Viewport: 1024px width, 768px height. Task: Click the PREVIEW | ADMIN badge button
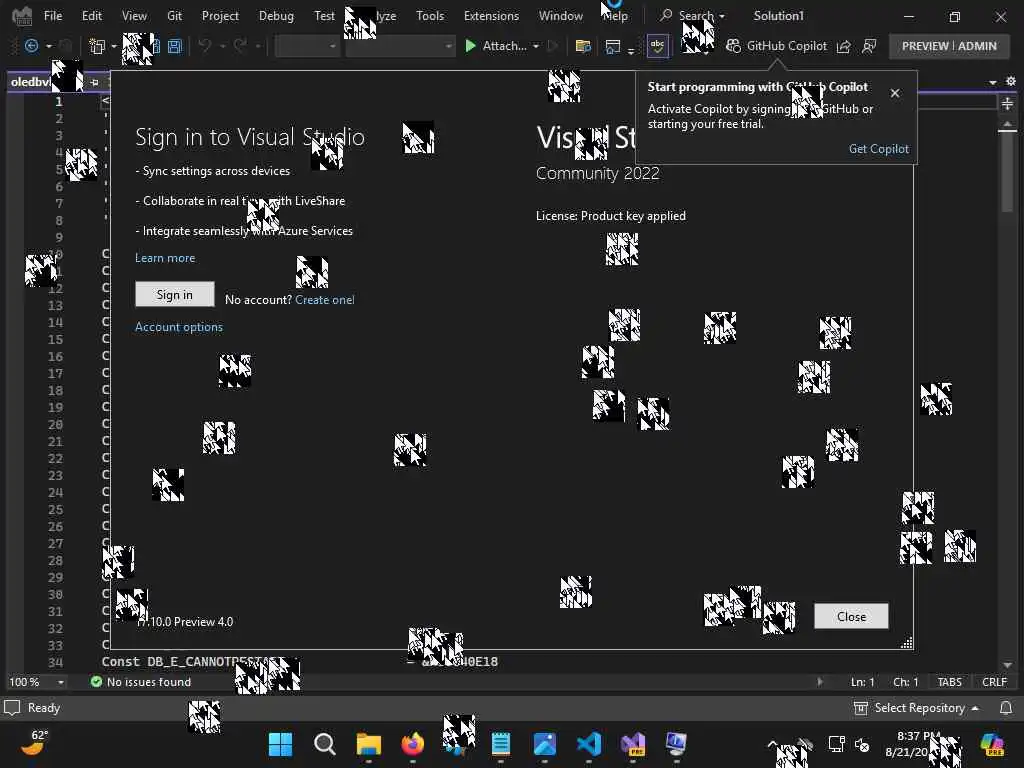[949, 46]
